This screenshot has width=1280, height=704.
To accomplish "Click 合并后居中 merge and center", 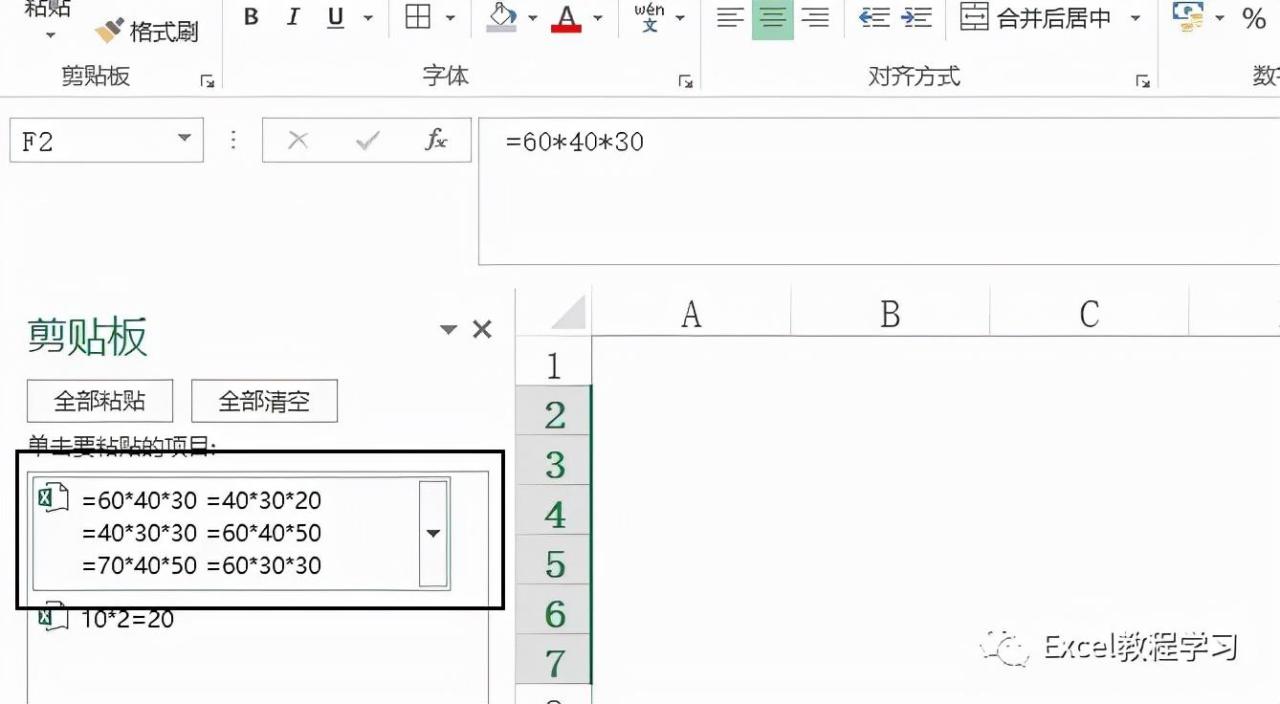I will click(x=1036, y=17).
